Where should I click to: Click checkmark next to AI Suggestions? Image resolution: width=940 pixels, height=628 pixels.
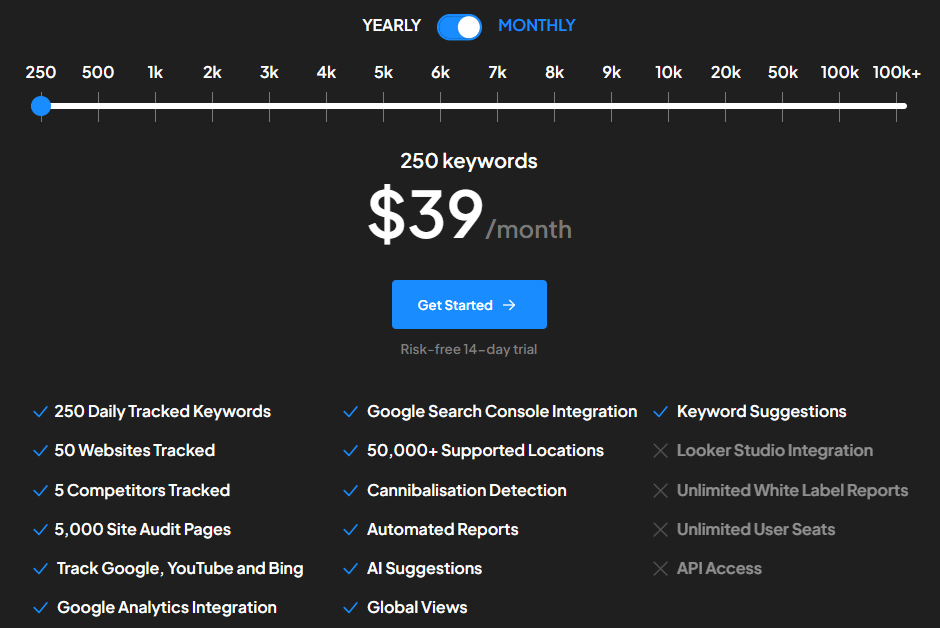click(x=350, y=569)
